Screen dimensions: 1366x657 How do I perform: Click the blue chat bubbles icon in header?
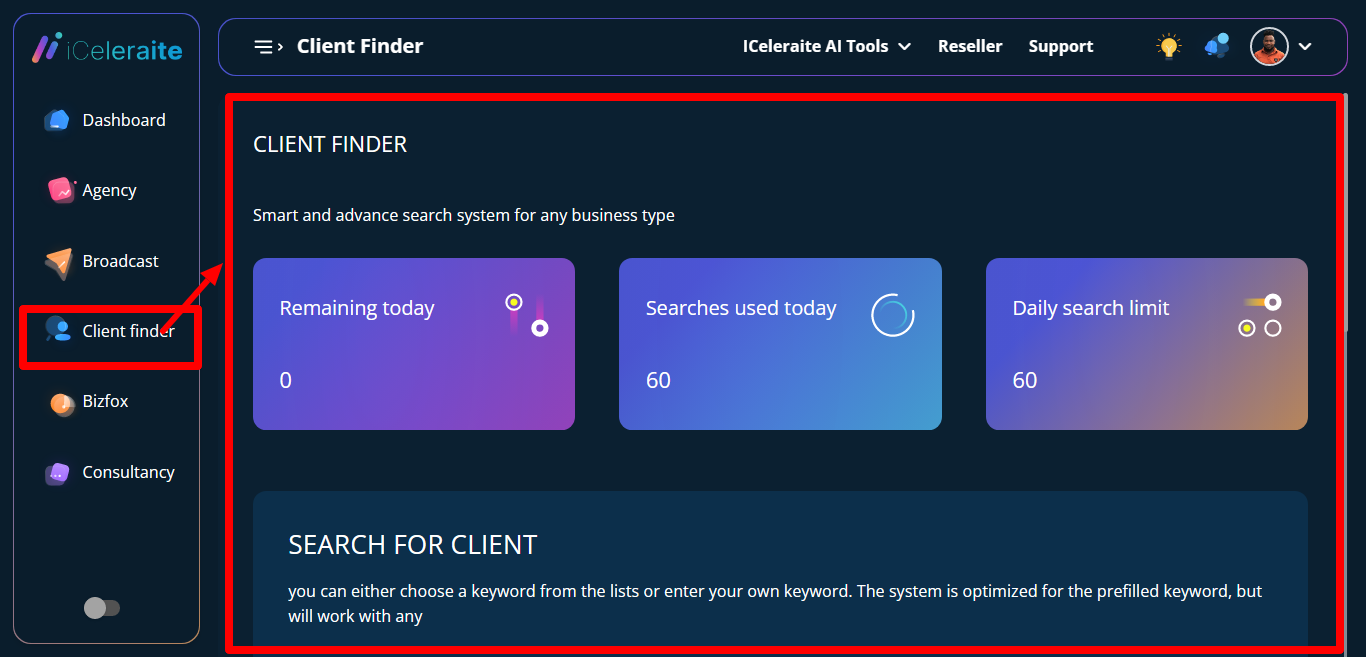click(x=1217, y=46)
